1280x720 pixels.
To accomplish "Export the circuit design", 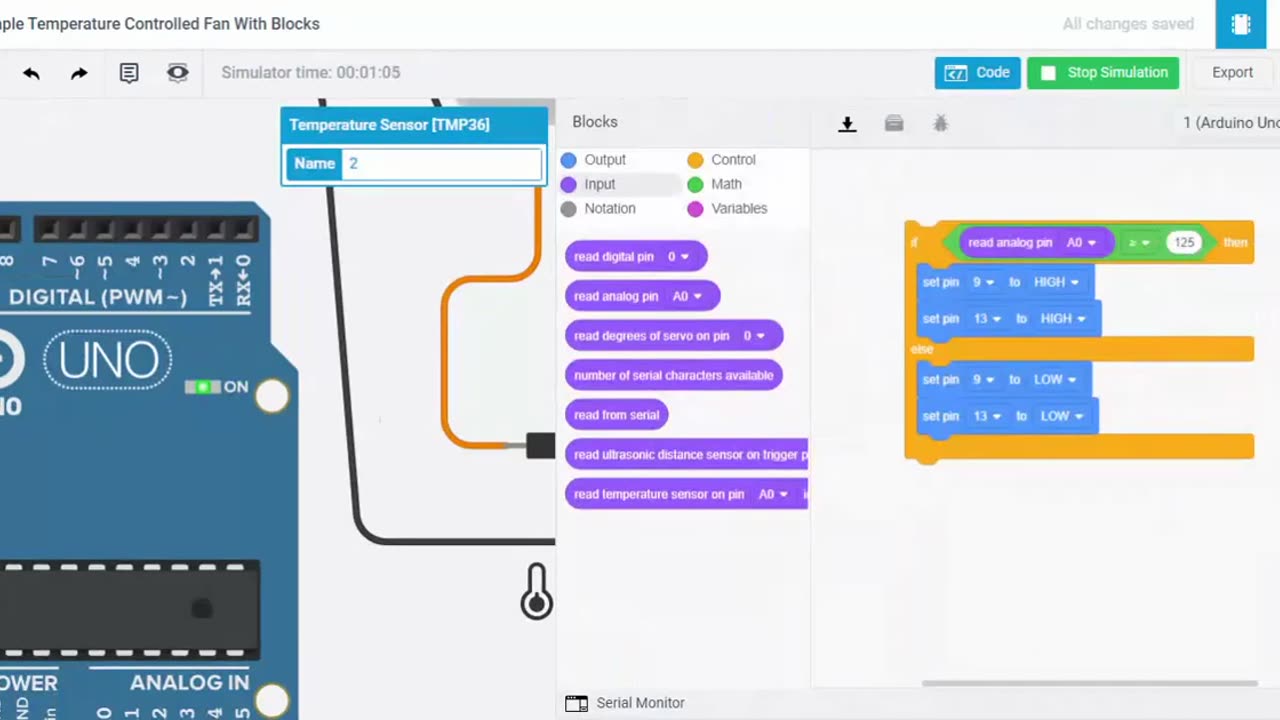I will click(x=1232, y=73).
